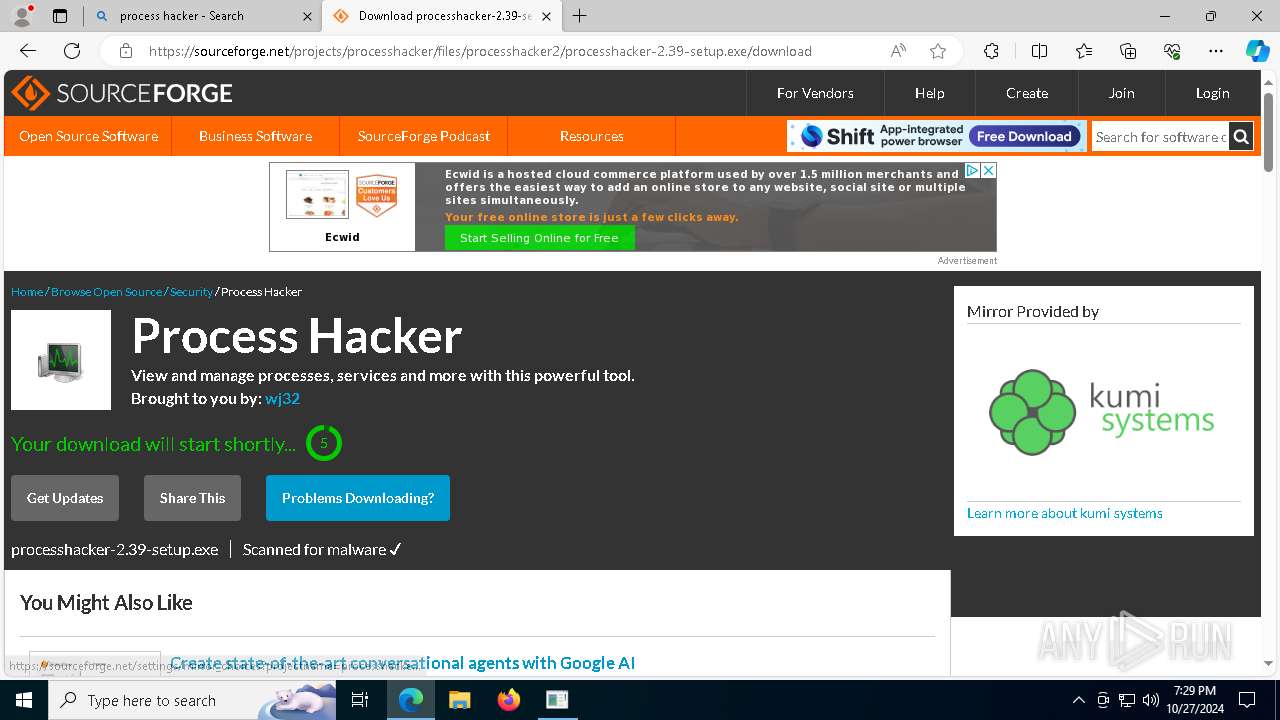Click the Process Hacker project icon
This screenshot has height=720, width=1280.
[61, 360]
